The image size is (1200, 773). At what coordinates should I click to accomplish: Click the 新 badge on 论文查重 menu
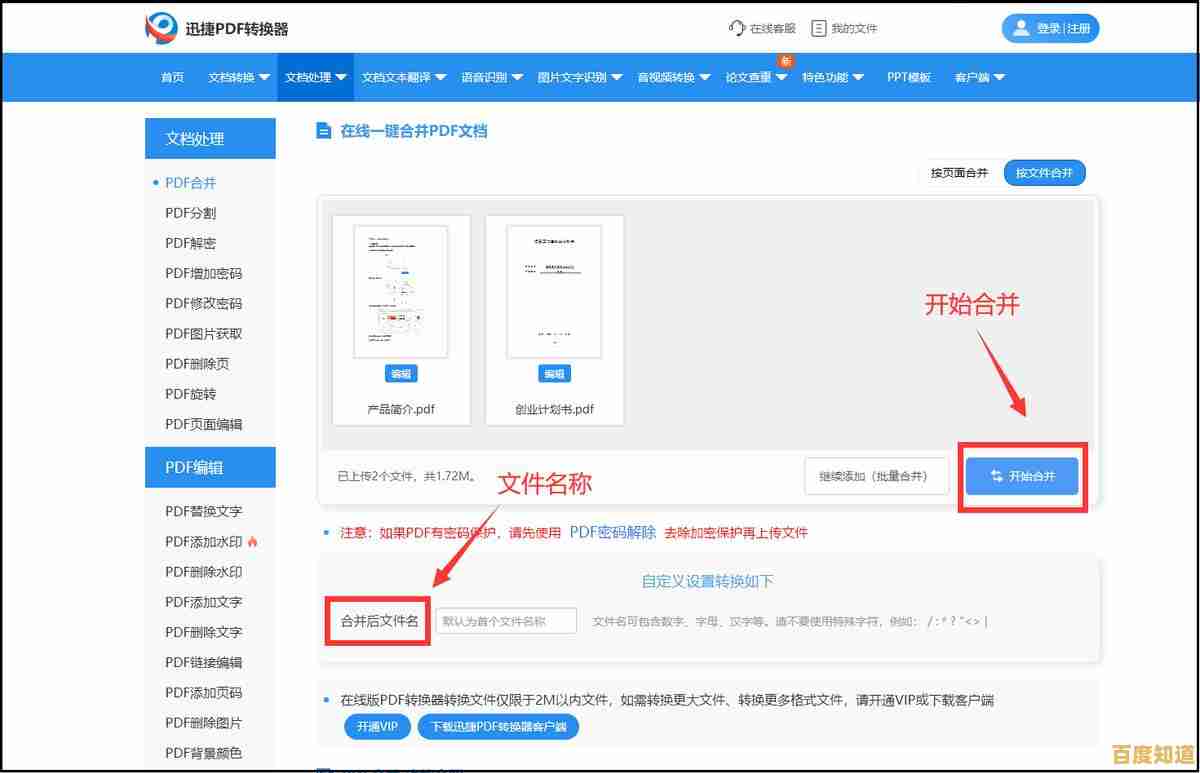point(785,61)
